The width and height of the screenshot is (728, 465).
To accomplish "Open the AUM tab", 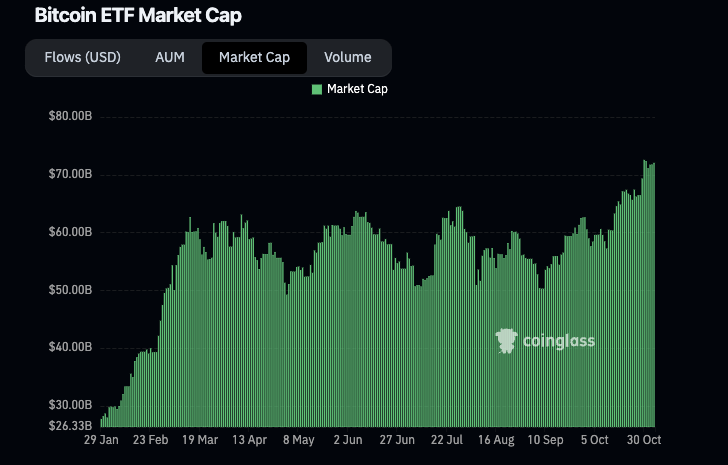I will click(x=170, y=57).
